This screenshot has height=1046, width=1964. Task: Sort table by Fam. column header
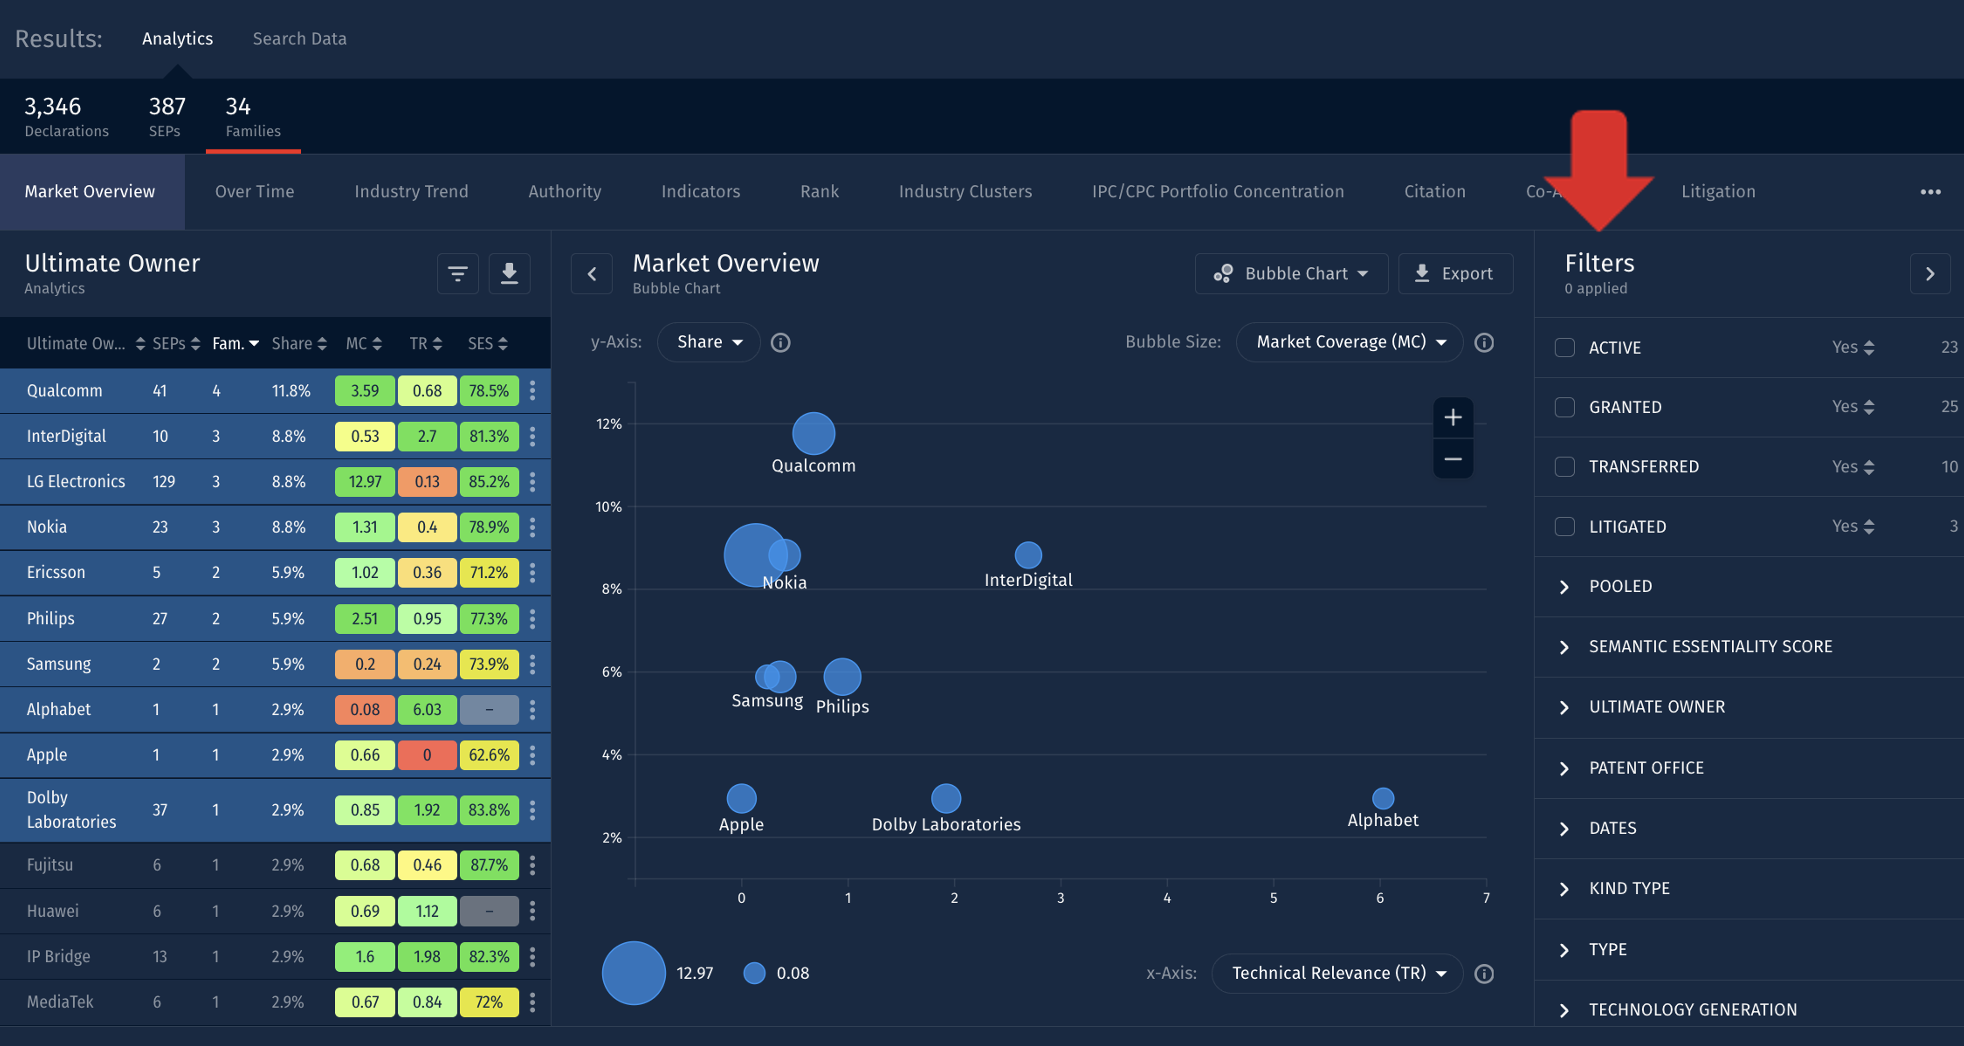click(x=235, y=343)
